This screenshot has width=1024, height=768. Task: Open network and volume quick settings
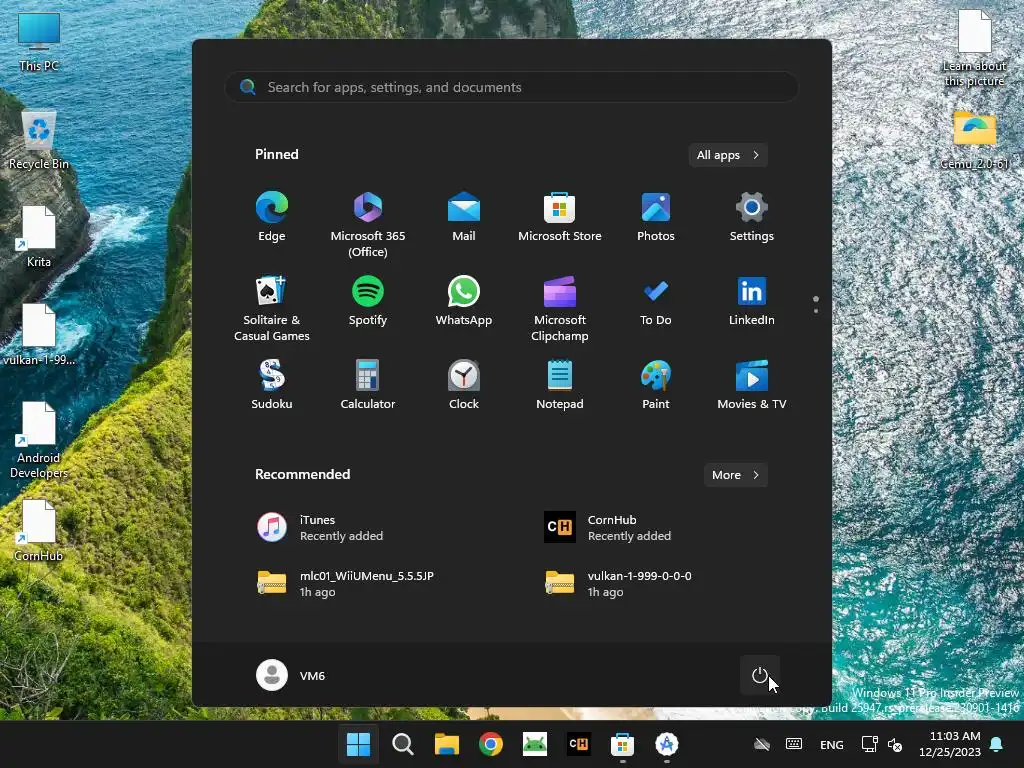click(x=882, y=744)
